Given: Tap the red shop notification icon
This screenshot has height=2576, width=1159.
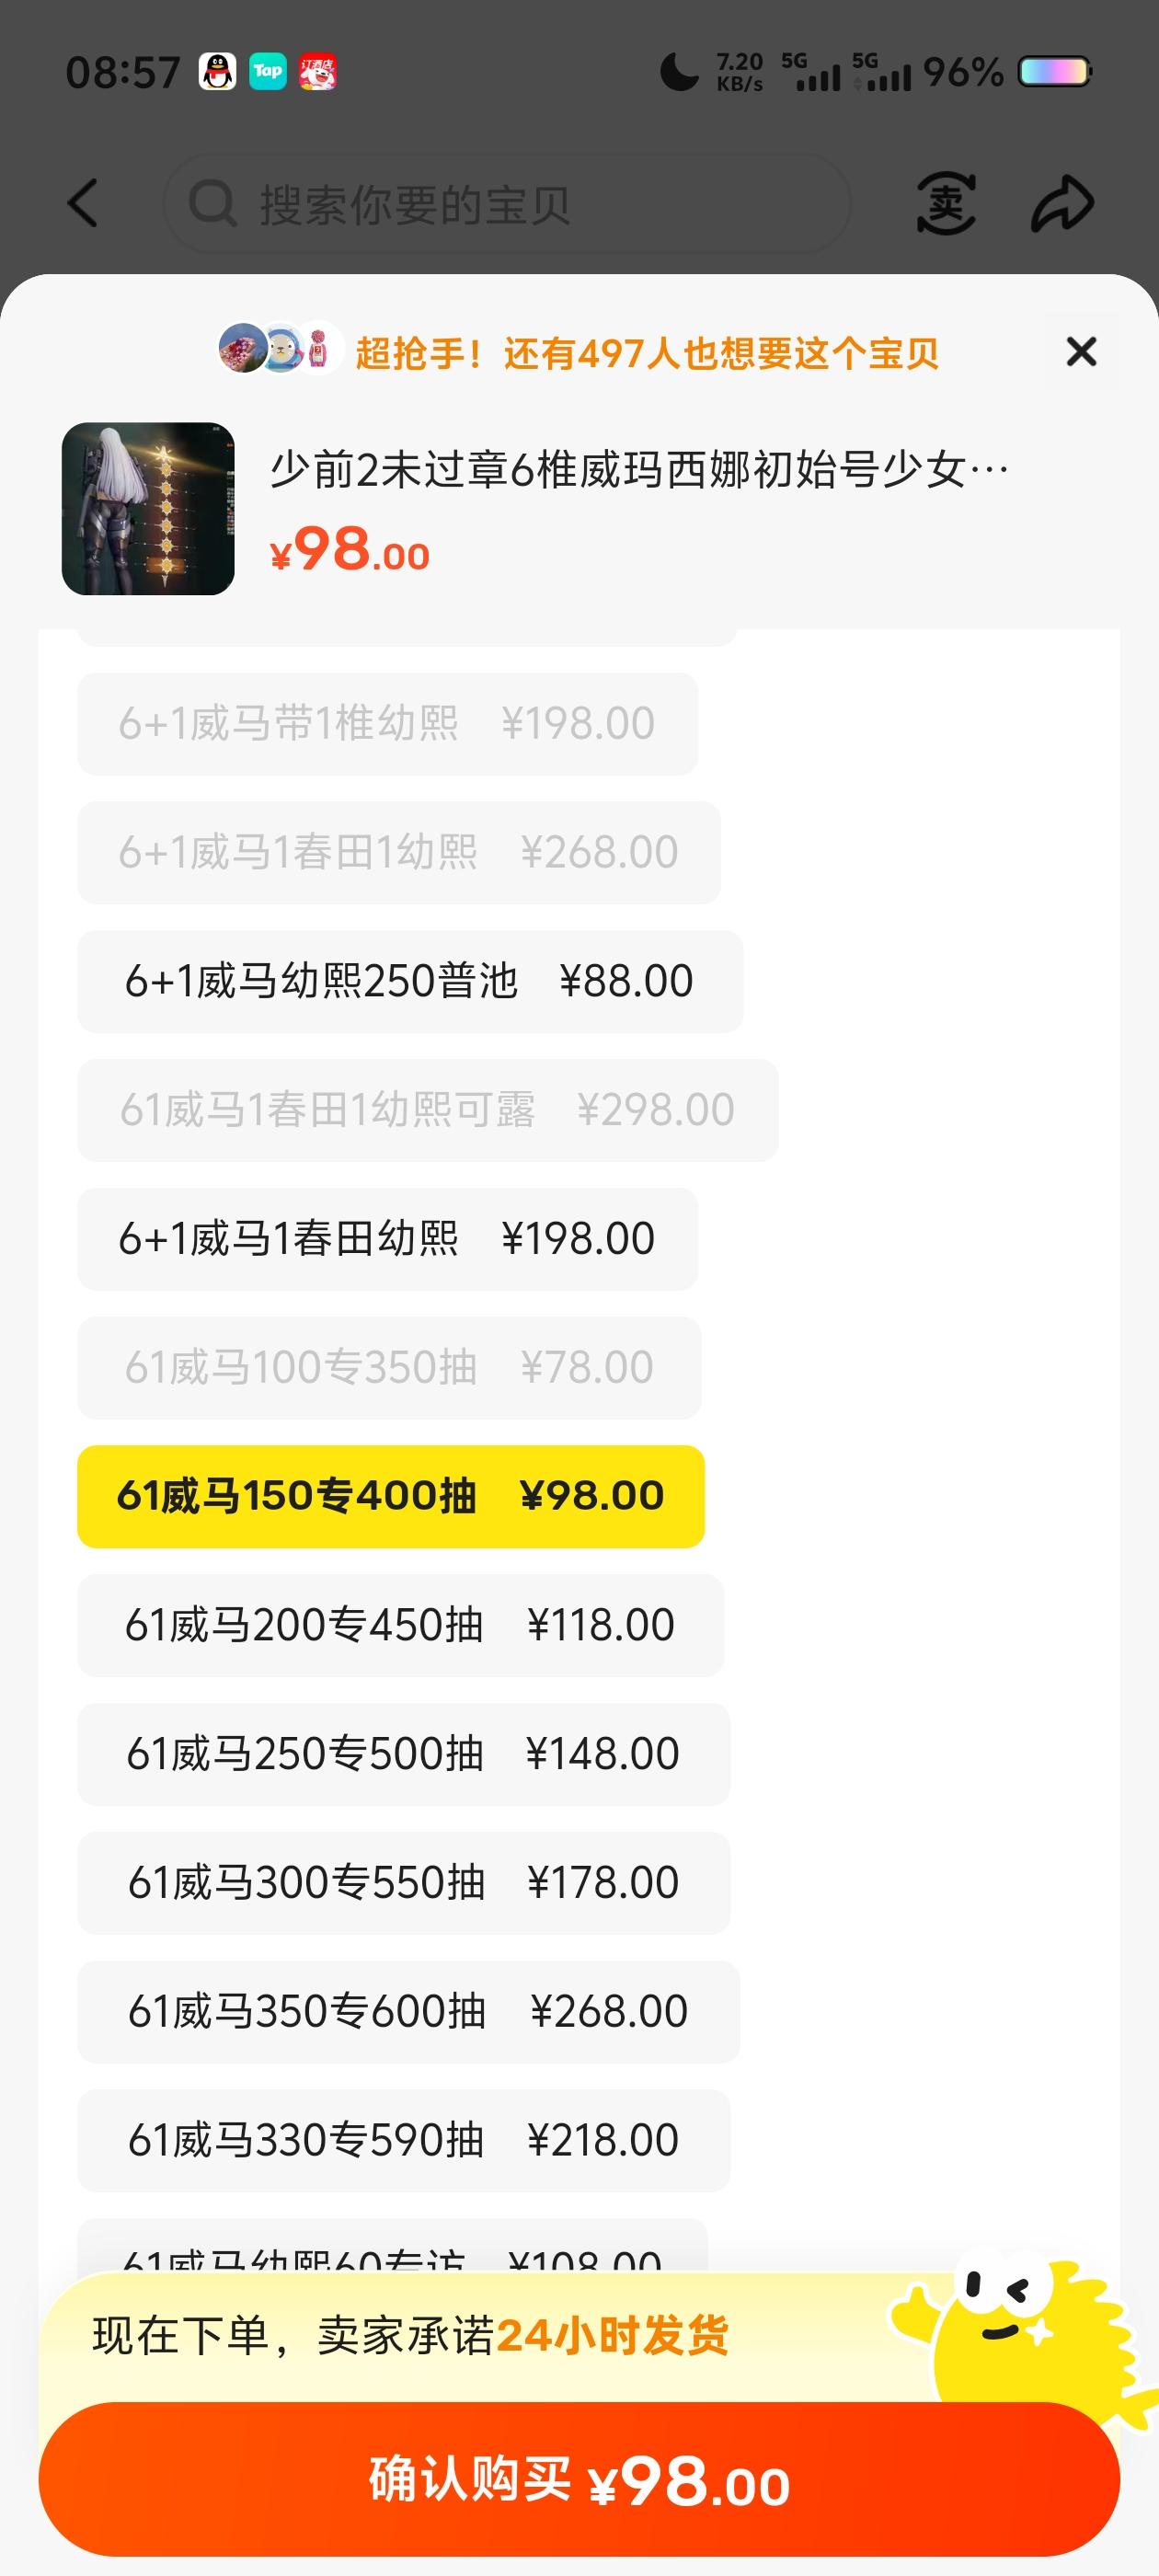Looking at the screenshot, I should click(x=318, y=72).
